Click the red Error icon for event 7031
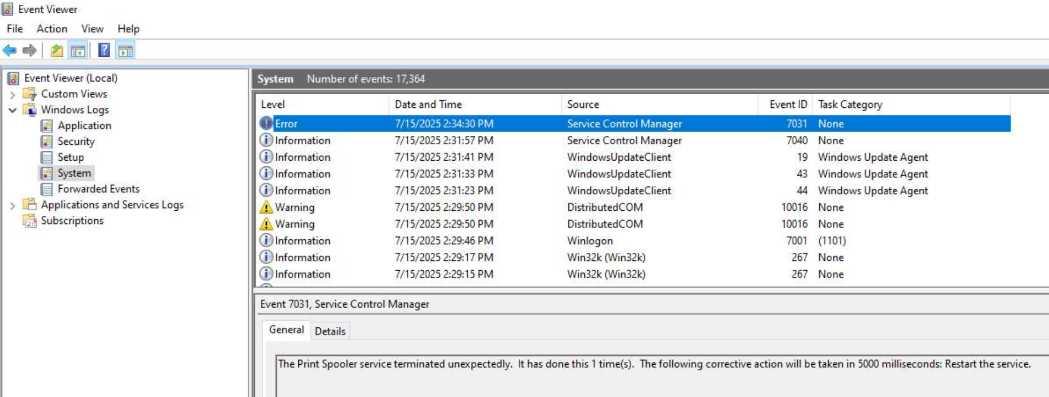The width and height of the screenshot is (1049, 397). pyautogui.click(x=266, y=123)
